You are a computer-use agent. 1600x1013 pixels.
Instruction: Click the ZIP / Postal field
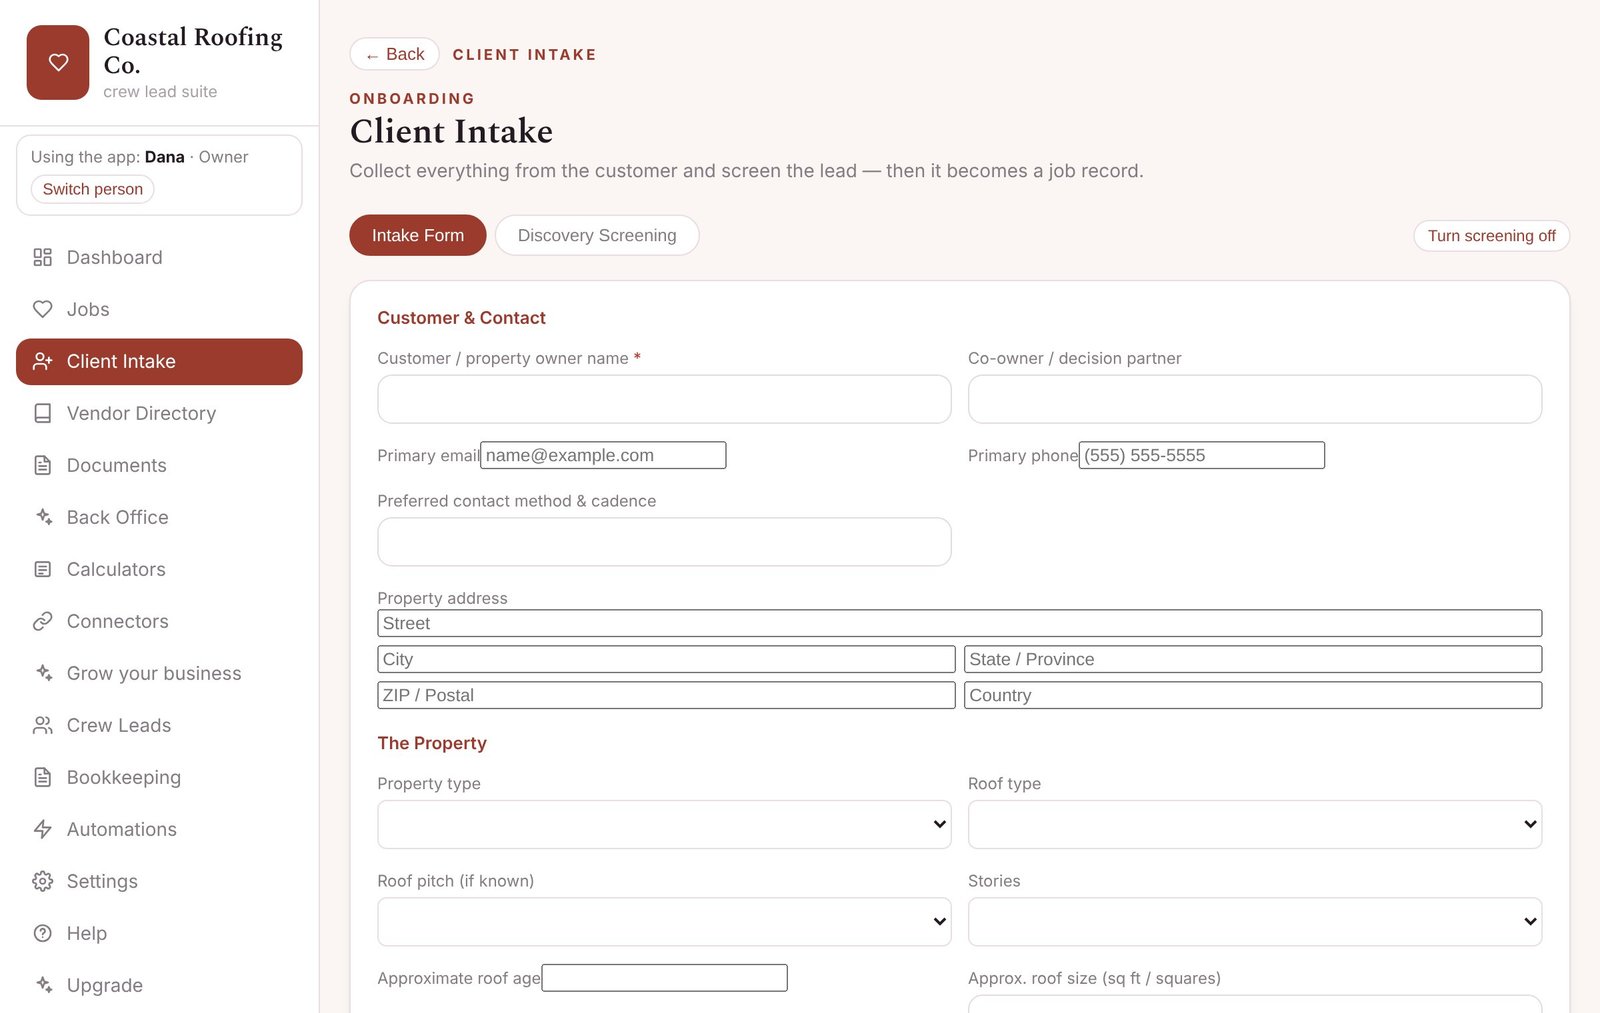click(666, 695)
